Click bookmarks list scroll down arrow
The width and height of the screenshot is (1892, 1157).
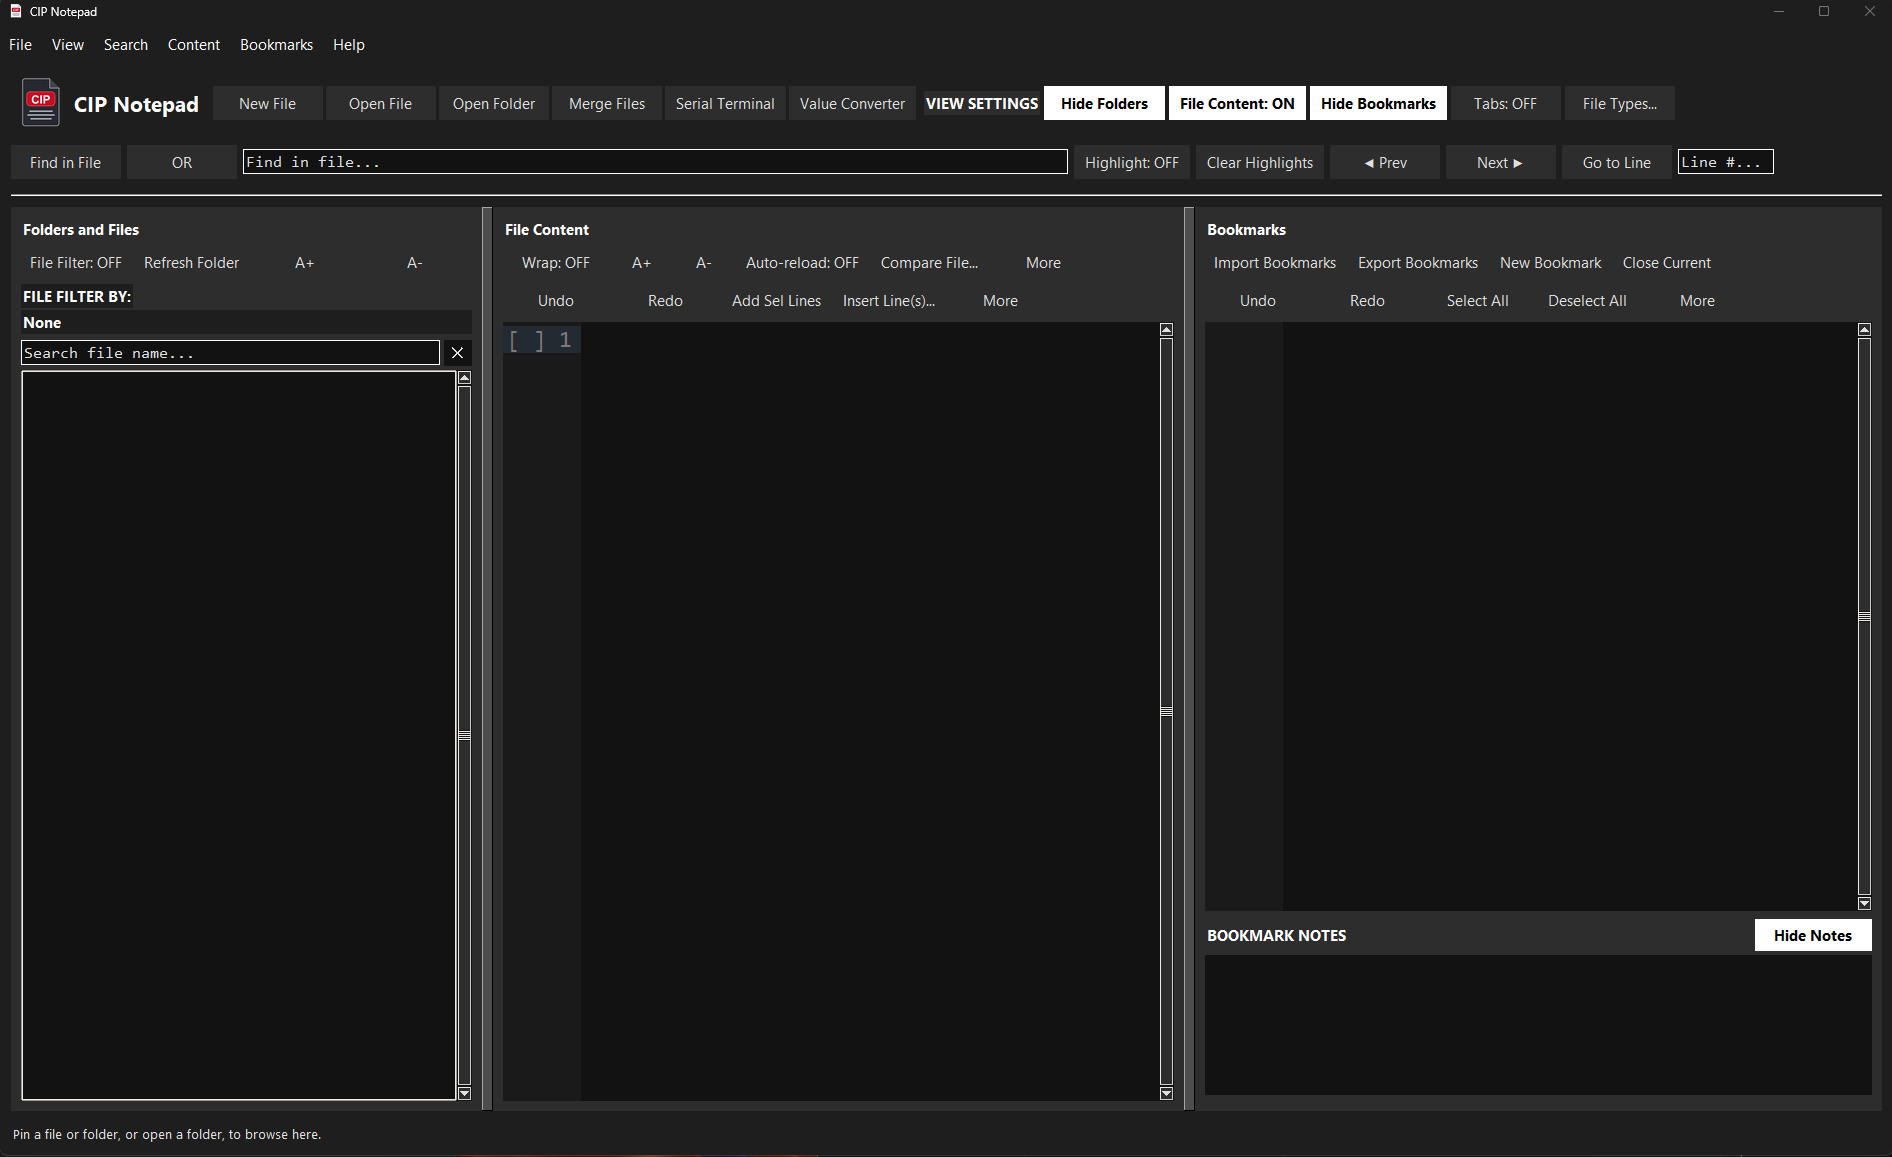tap(1864, 903)
